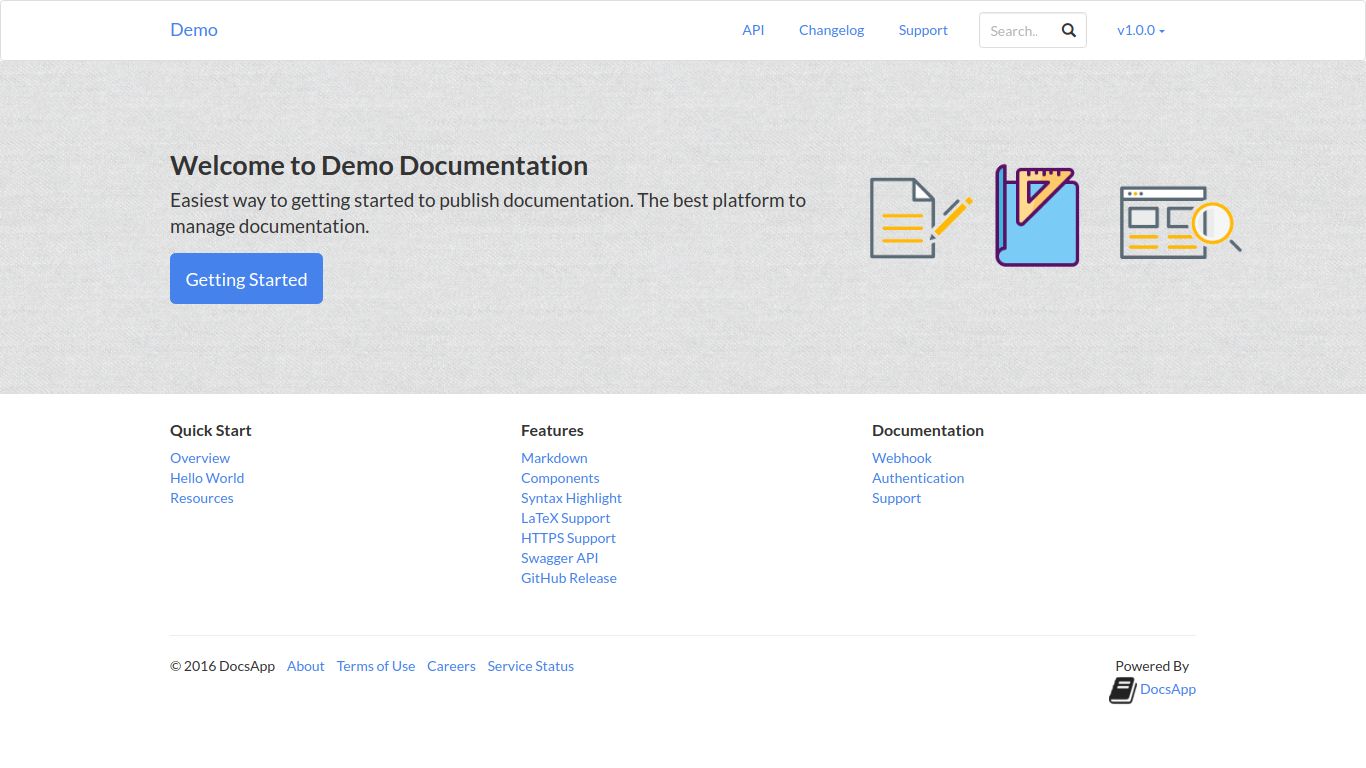Viewport: 1366px width, 768px height.
Task: Open the API navigation menu item
Action: point(753,30)
